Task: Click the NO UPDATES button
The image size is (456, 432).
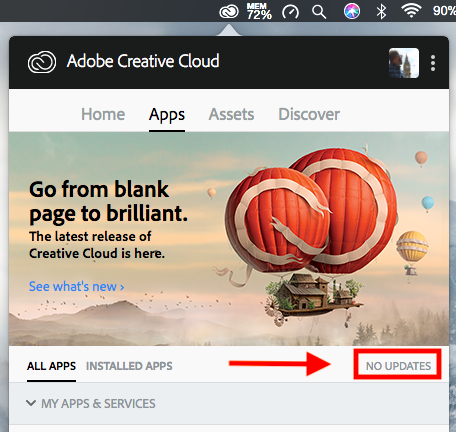Action: pyautogui.click(x=398, y=366)
